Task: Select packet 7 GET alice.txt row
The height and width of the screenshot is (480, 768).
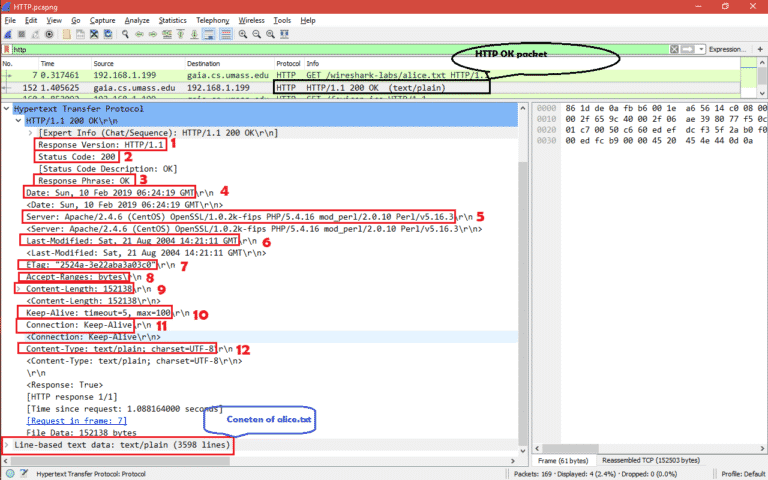Action: (371, 75)
